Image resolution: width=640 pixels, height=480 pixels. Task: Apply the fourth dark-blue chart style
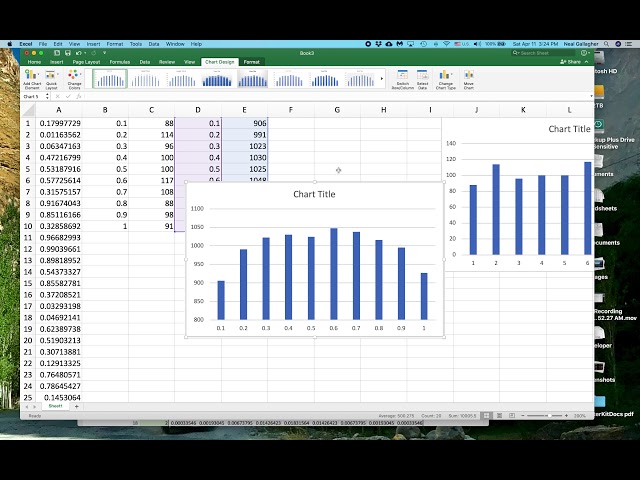coord(217,78)
